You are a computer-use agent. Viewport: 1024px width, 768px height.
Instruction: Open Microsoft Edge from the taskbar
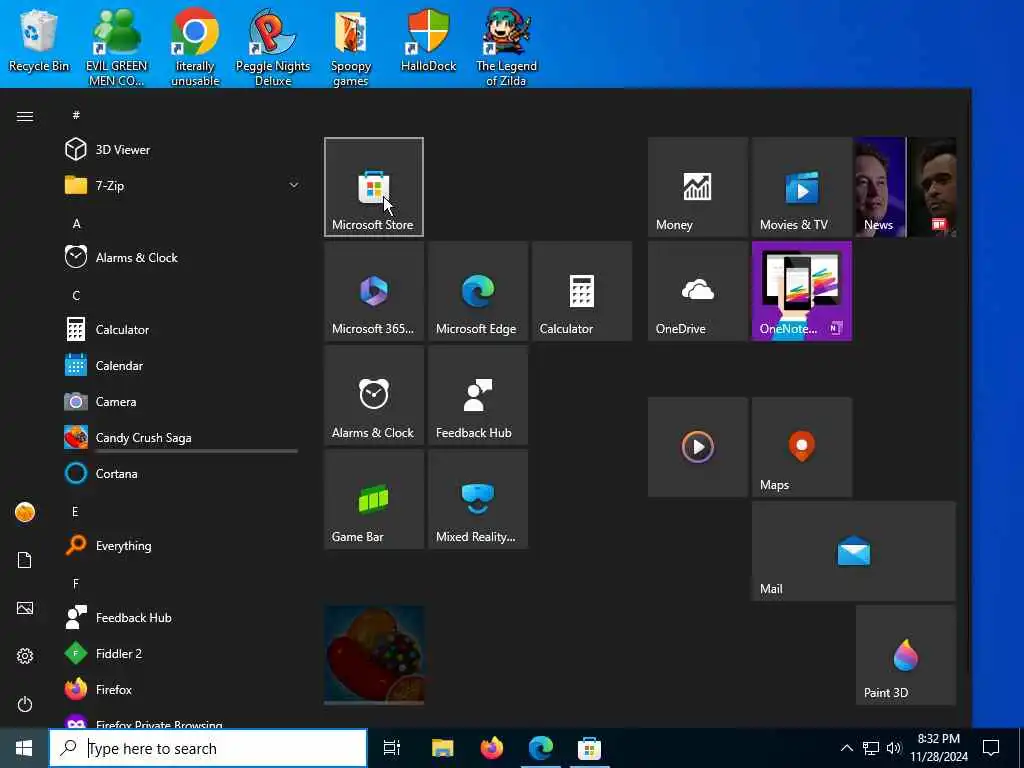pos(541,748)
